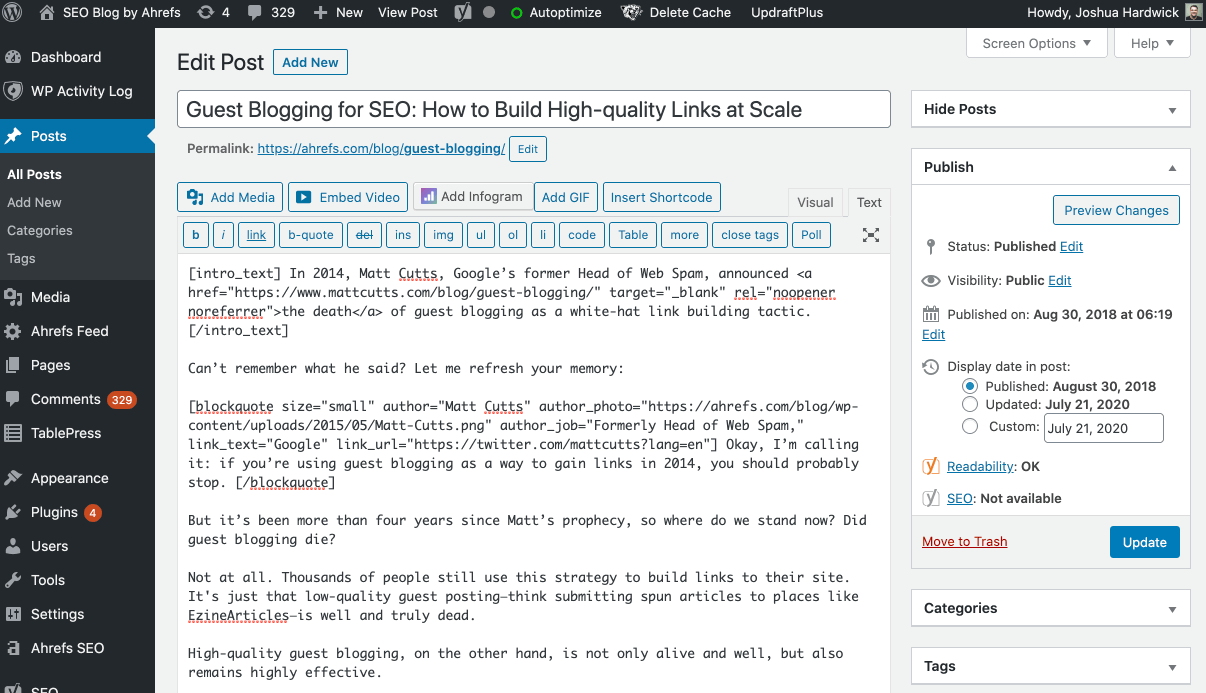Open pending updates via the refresh icon
Viewport: 1206px width, 693px height.
[207, 13]
